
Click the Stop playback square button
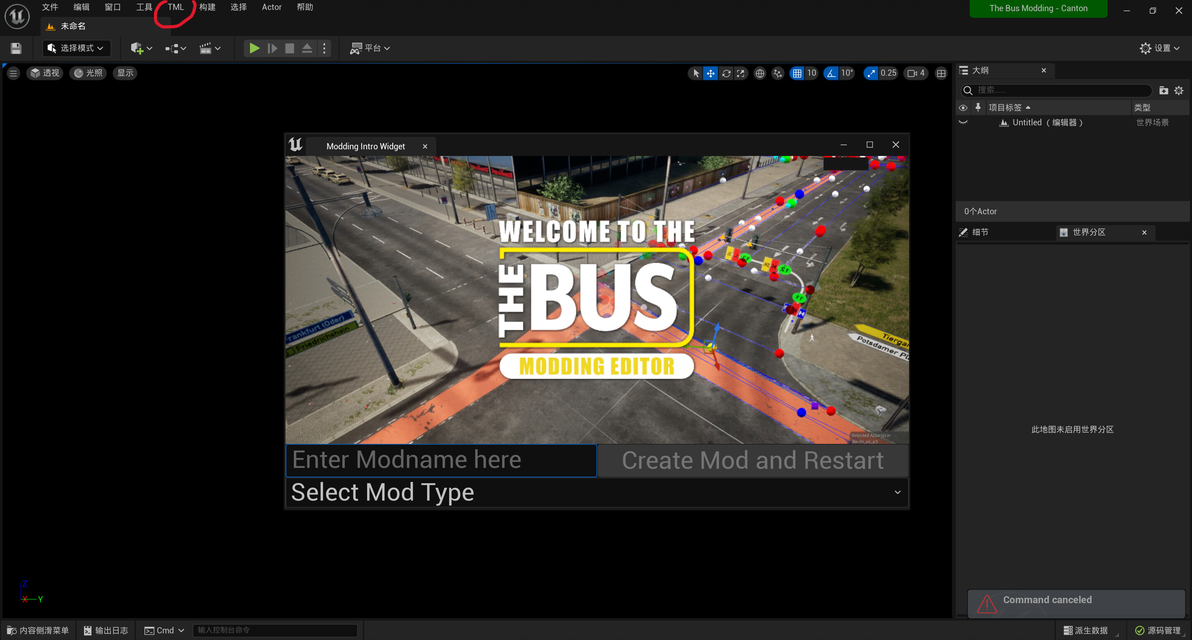point(290,48)
